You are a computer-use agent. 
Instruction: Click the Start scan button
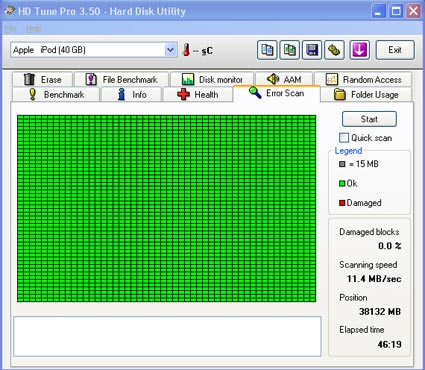coord(369,119)
